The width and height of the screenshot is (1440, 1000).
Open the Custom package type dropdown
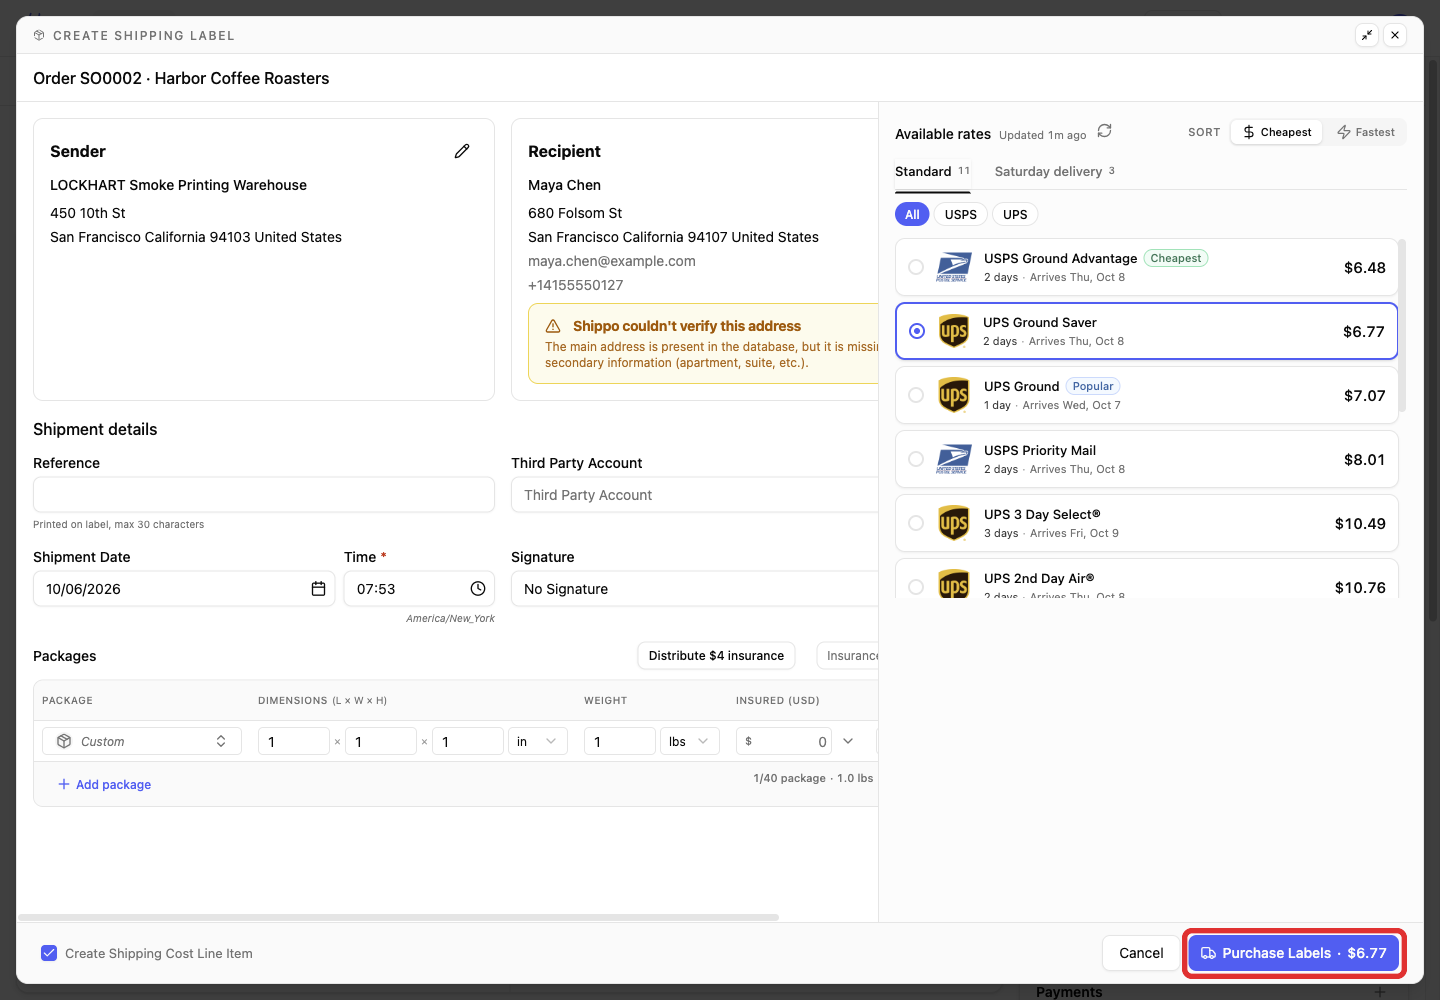coord(142,741)
